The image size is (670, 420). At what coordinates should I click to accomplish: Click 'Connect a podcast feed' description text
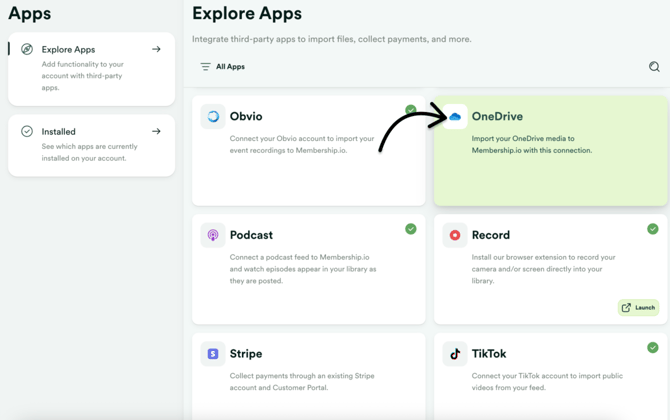tap(303, 269)
